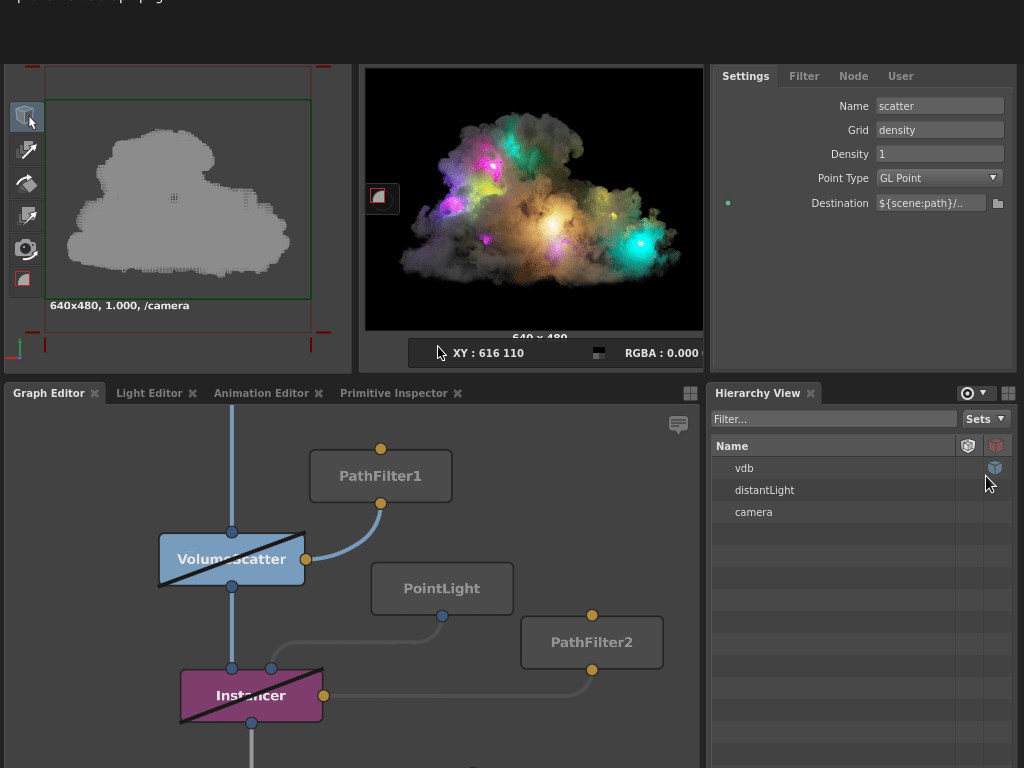1024x768 pixels.
Task: Click the VolumeScatter filter plug on right side
Action: [306, 559]
